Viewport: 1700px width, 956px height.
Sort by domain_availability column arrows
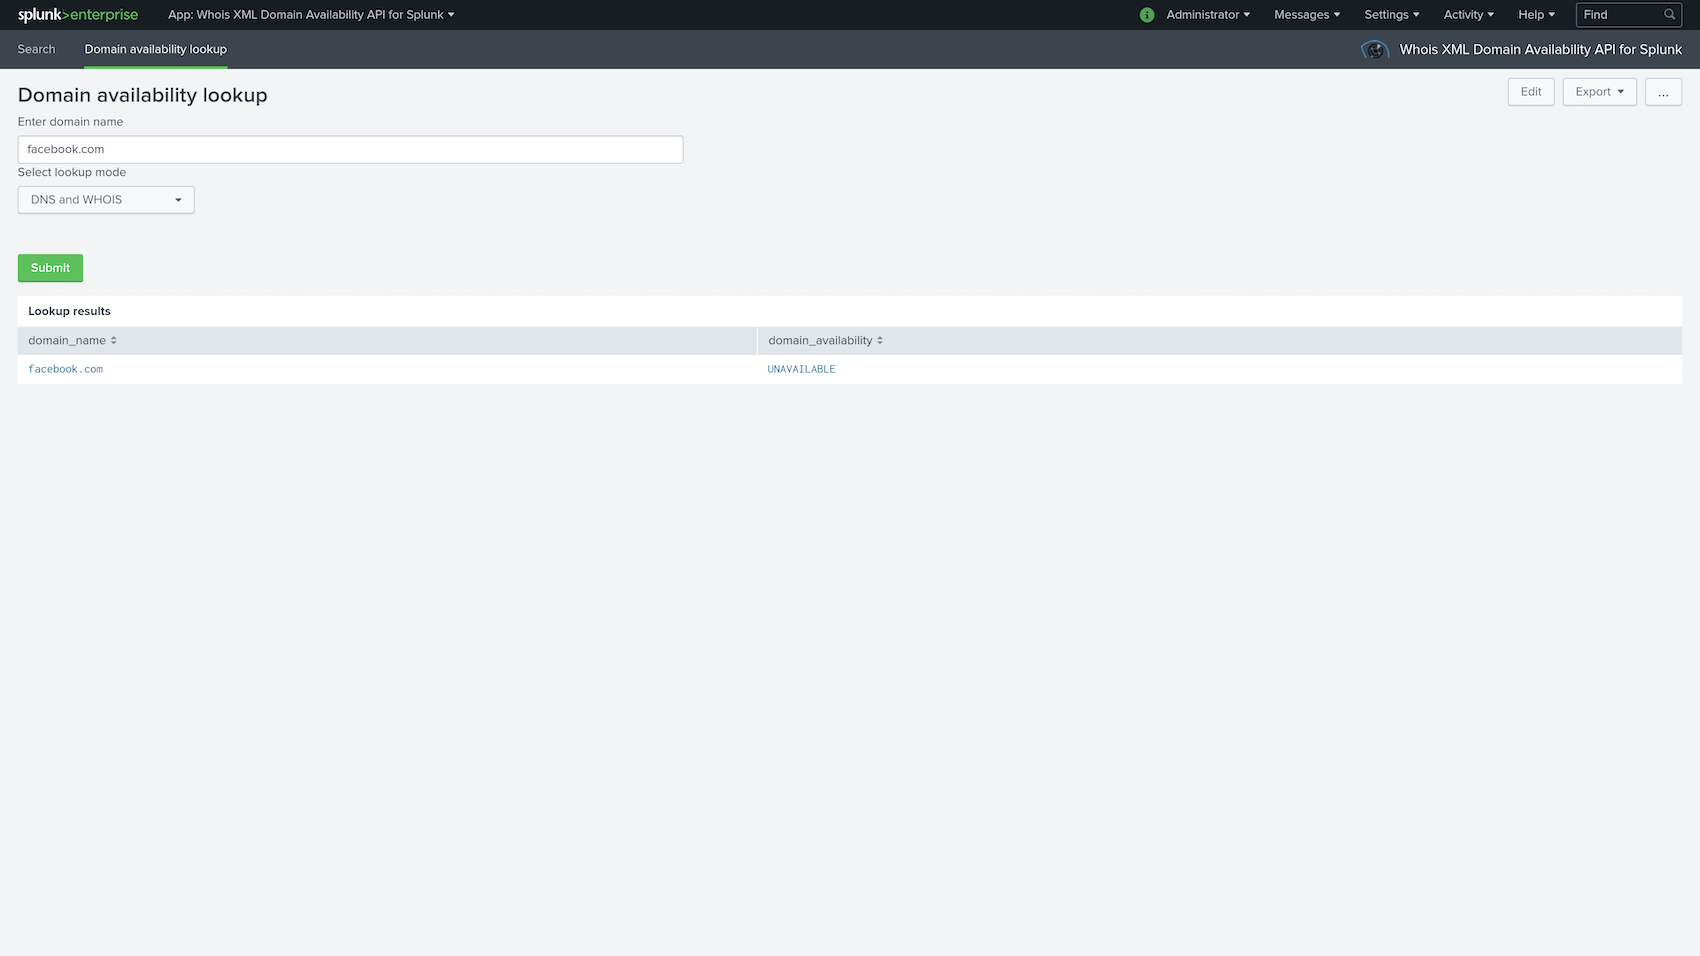(880, 341)
